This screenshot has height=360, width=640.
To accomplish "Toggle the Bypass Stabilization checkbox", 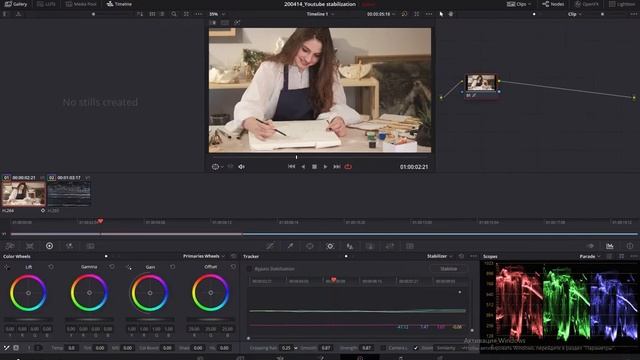I will click(249, 269).
